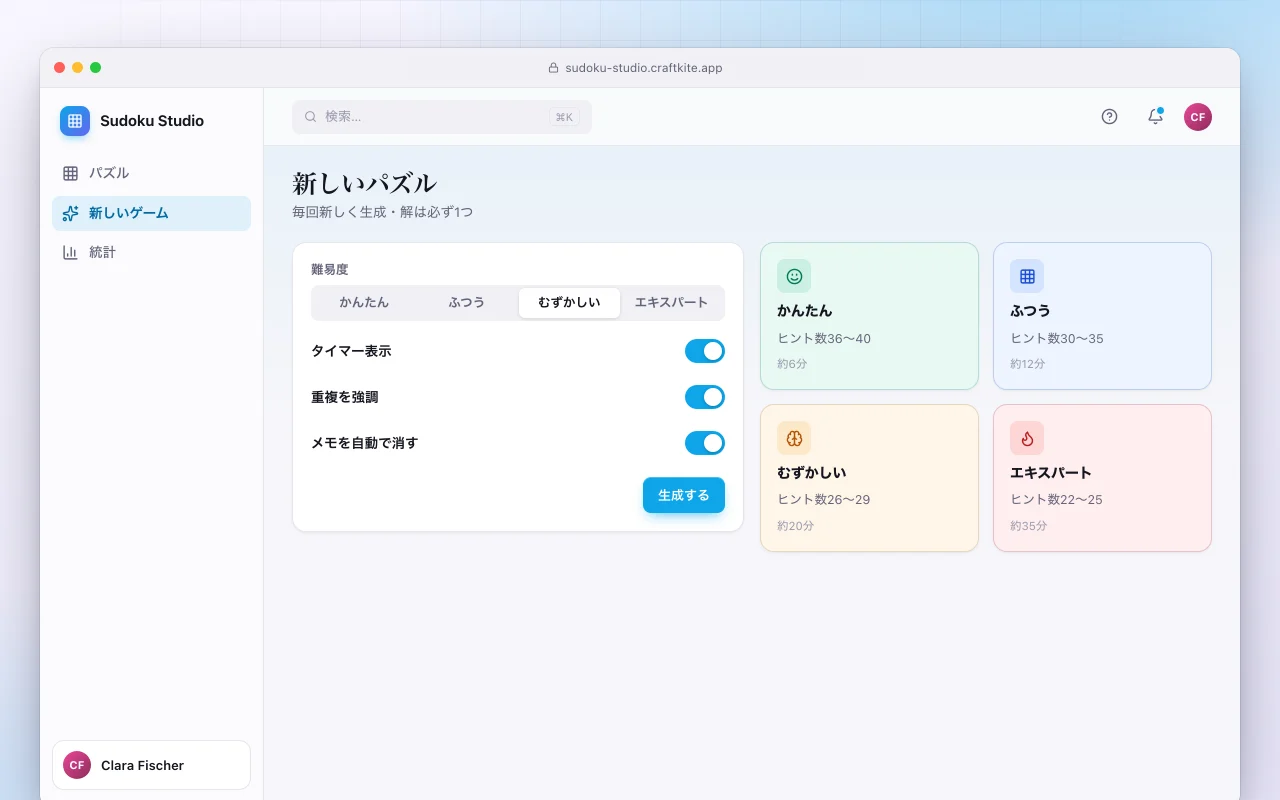Click the CF avatar in the top bar
Viewport: 1280px width, 800px height.
pos(1198,117)
